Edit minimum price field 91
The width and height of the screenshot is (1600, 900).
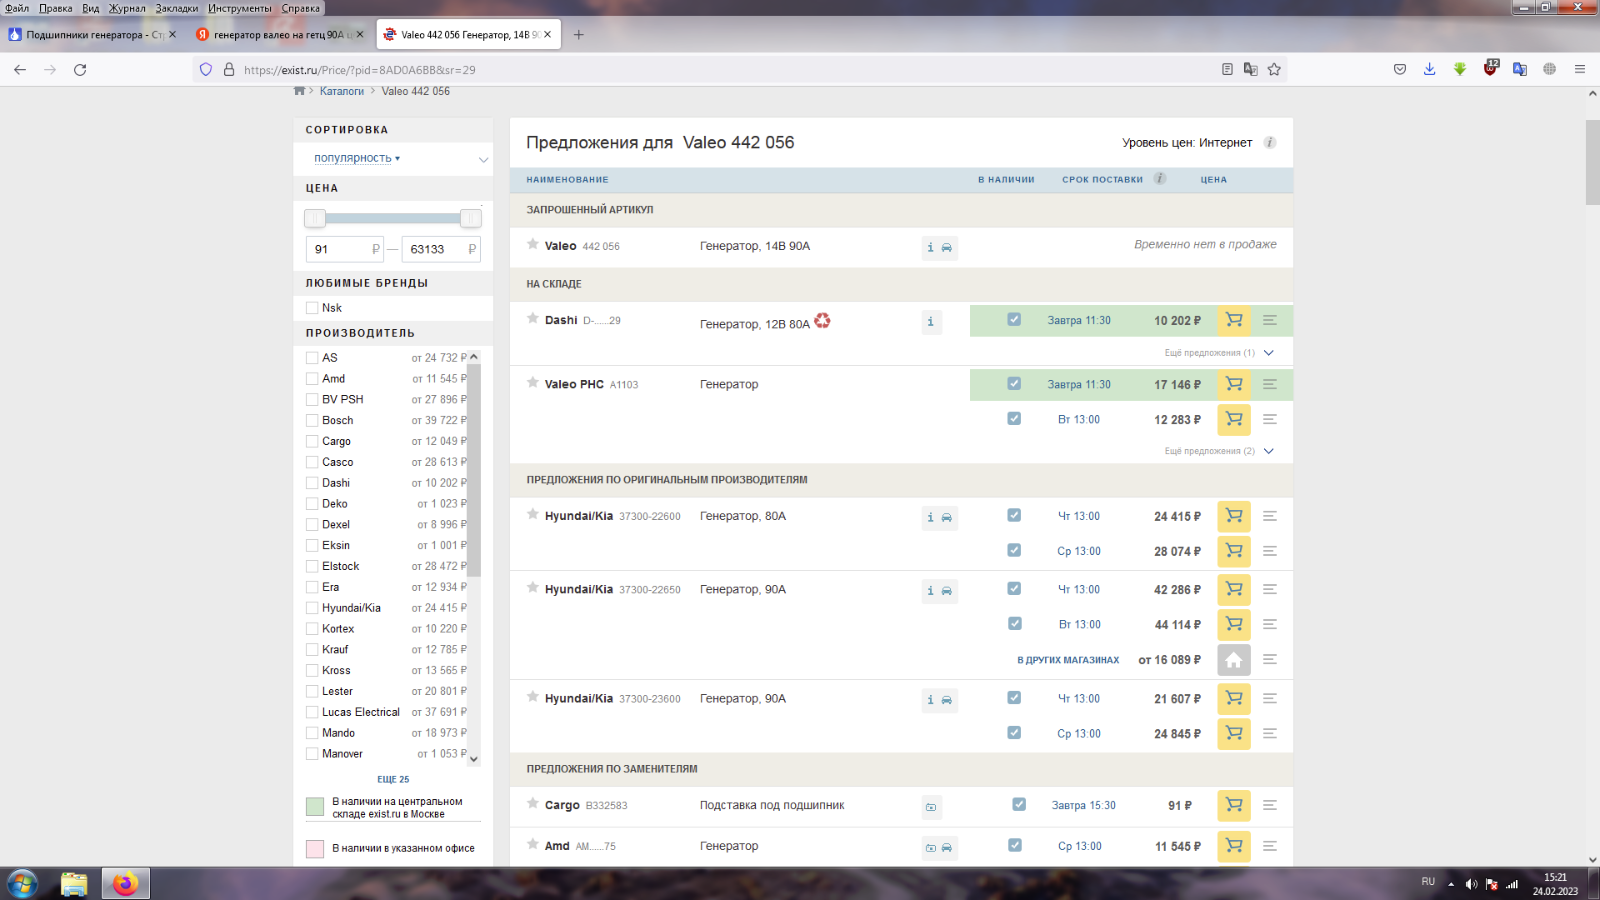tap(344, 249)
